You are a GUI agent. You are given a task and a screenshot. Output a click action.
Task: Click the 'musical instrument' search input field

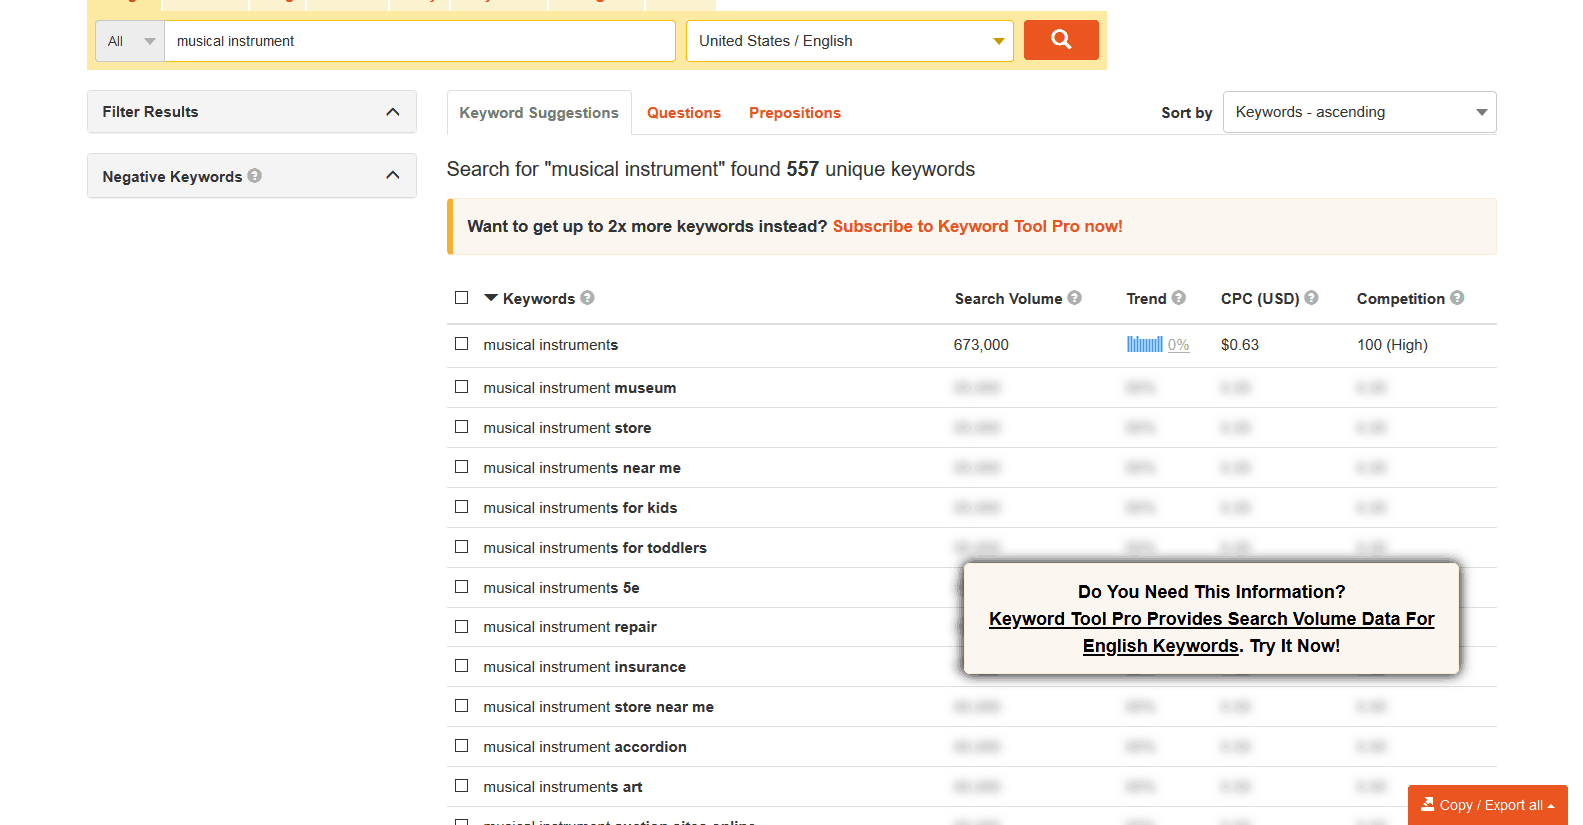coord(419,41)
